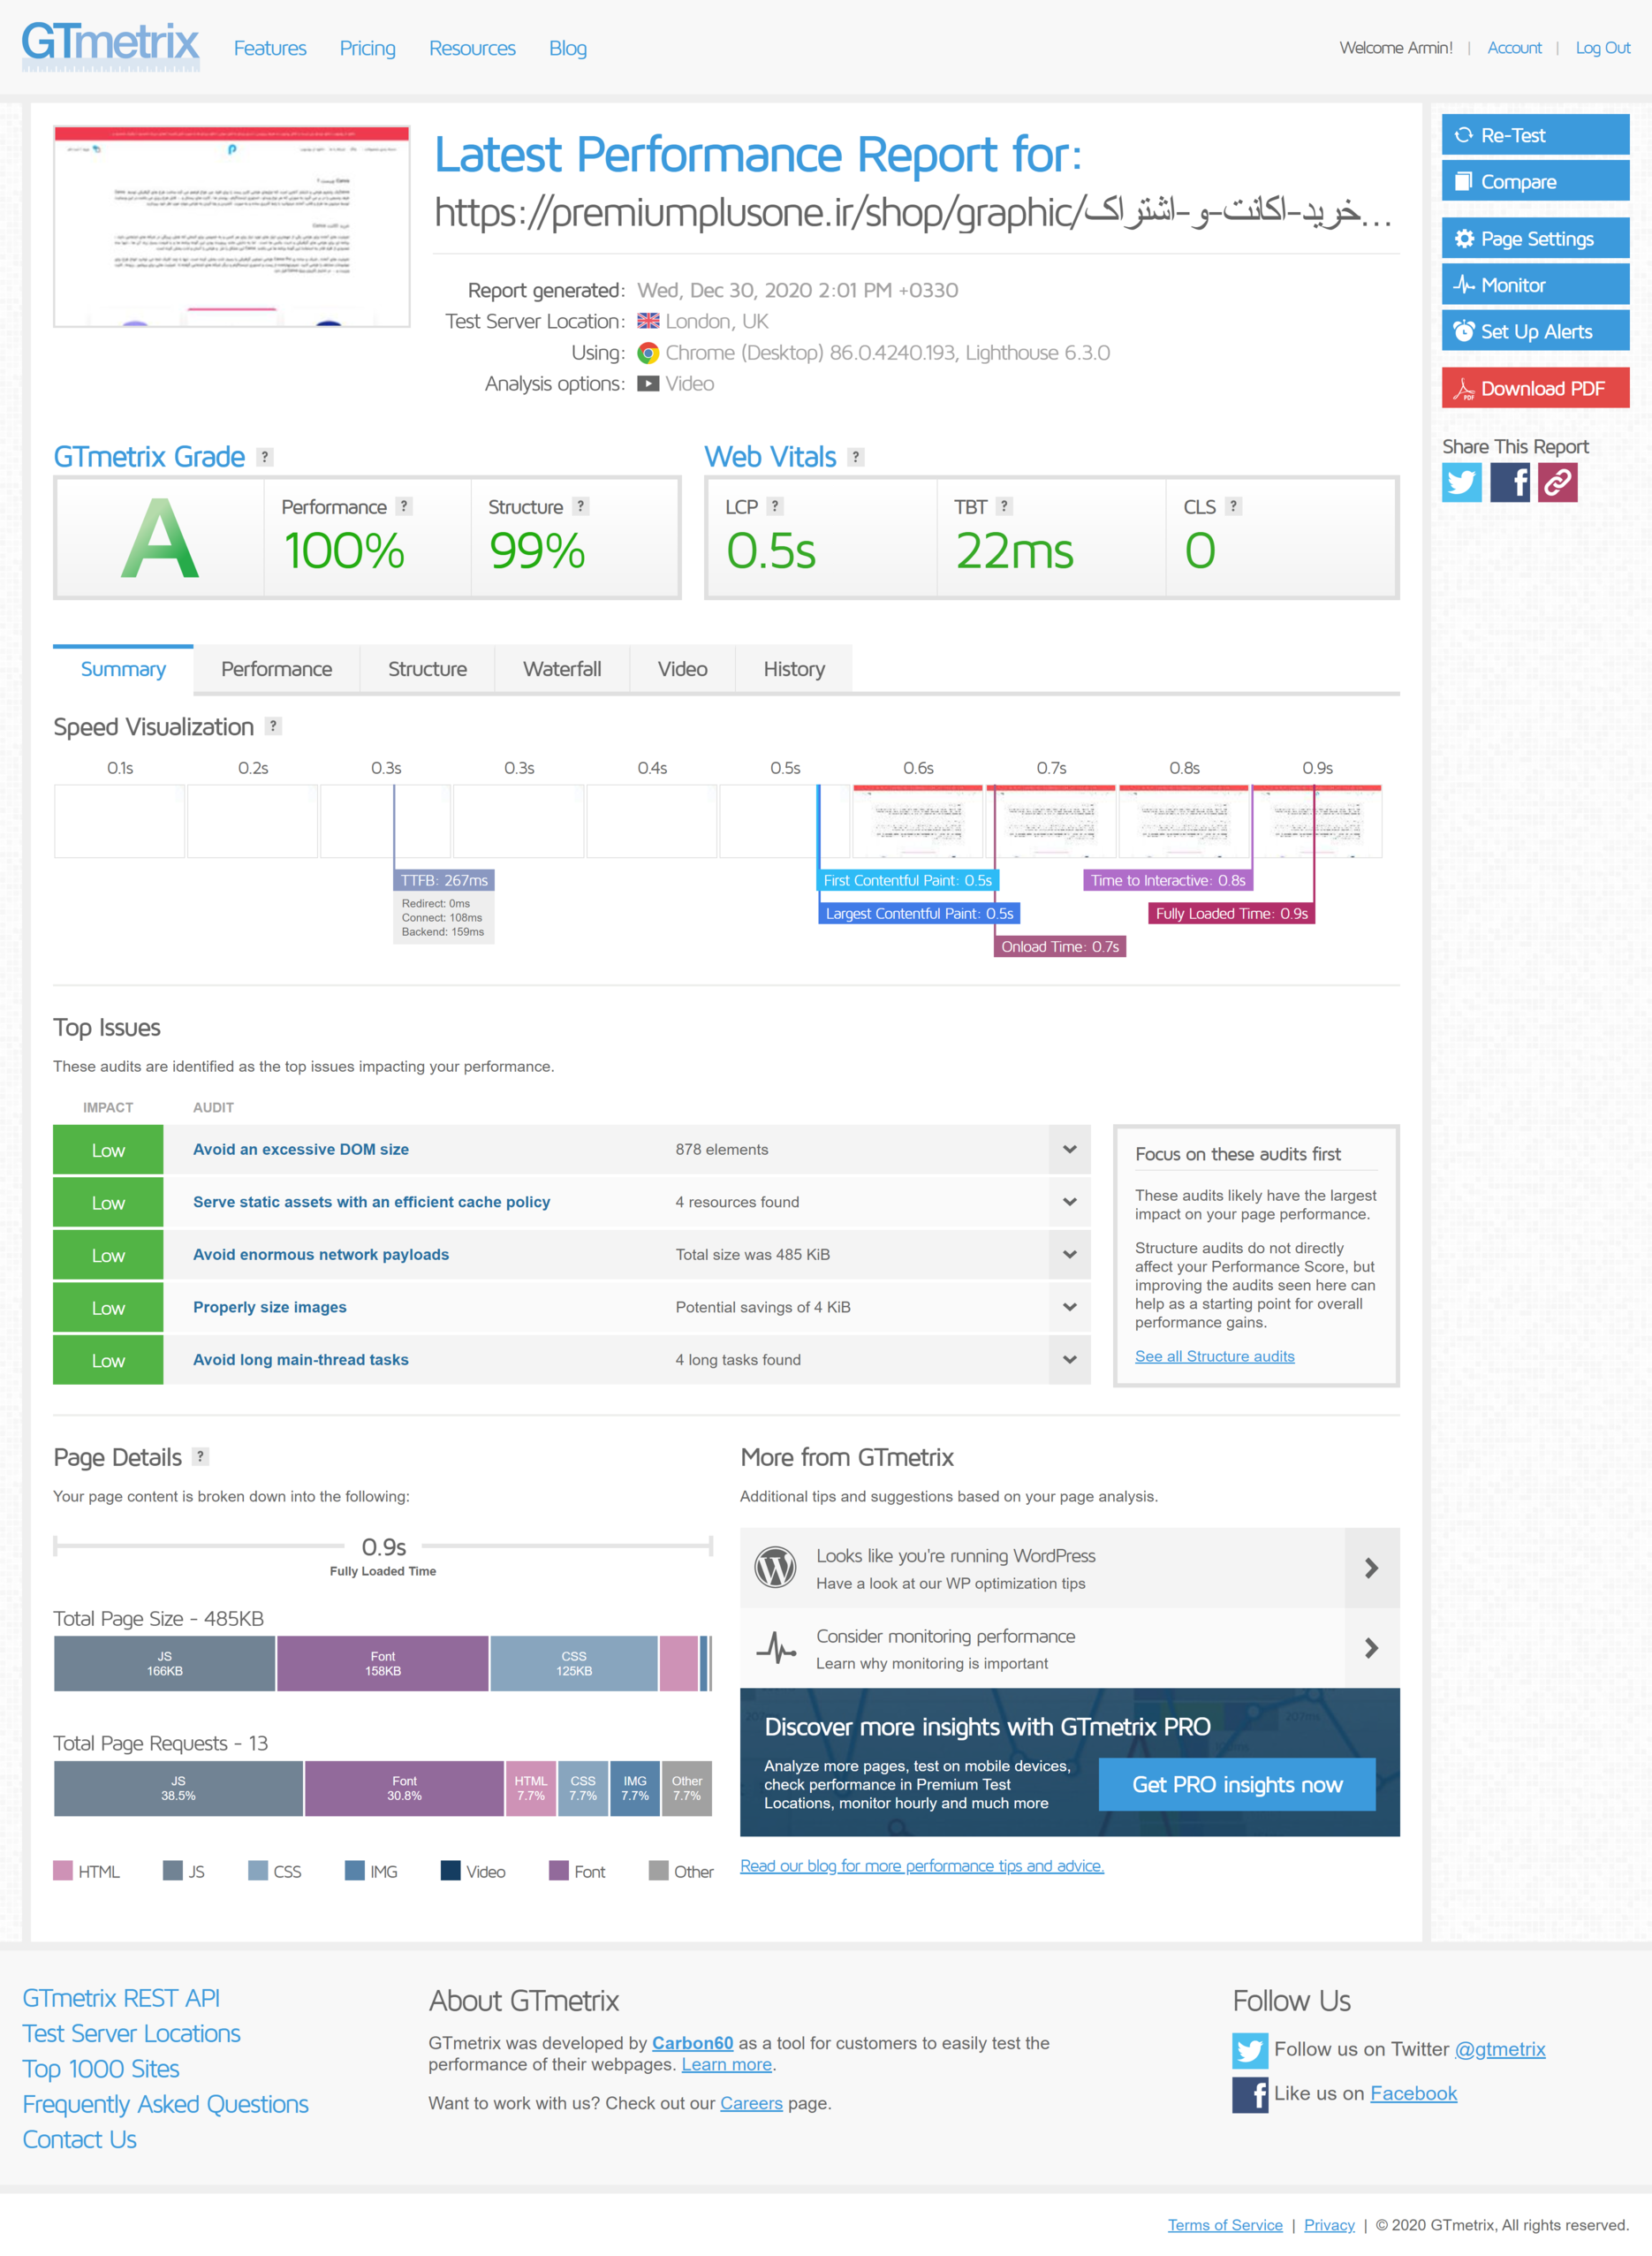Download the report as PDF
The image size is (1652, 2256).
click(1535, 388)
